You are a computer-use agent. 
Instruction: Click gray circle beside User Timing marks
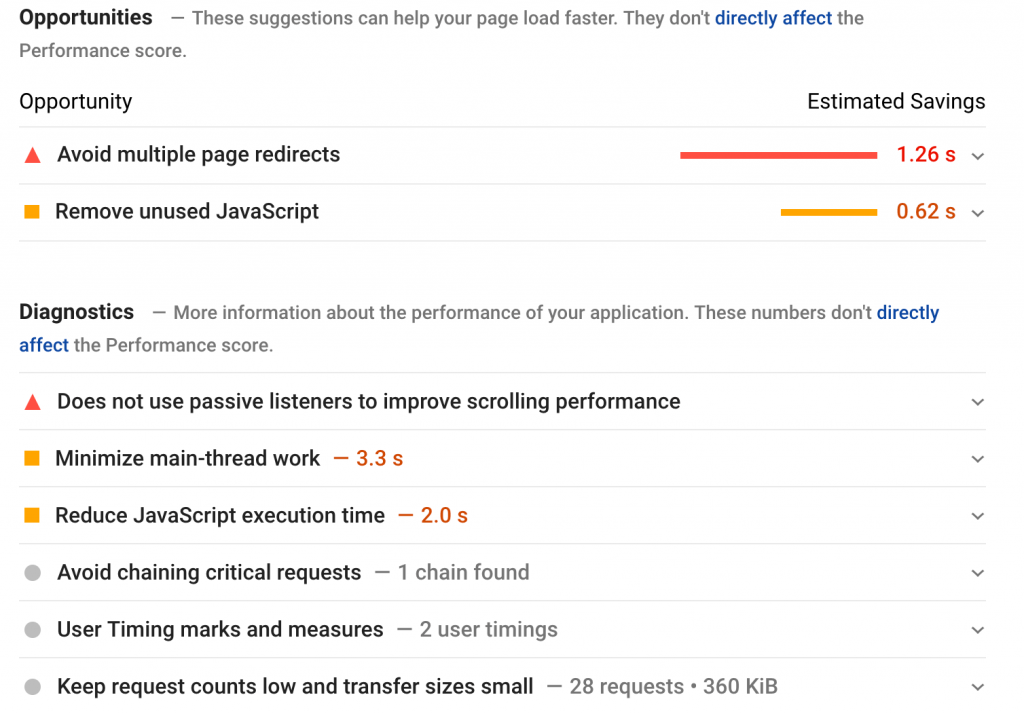32,630
